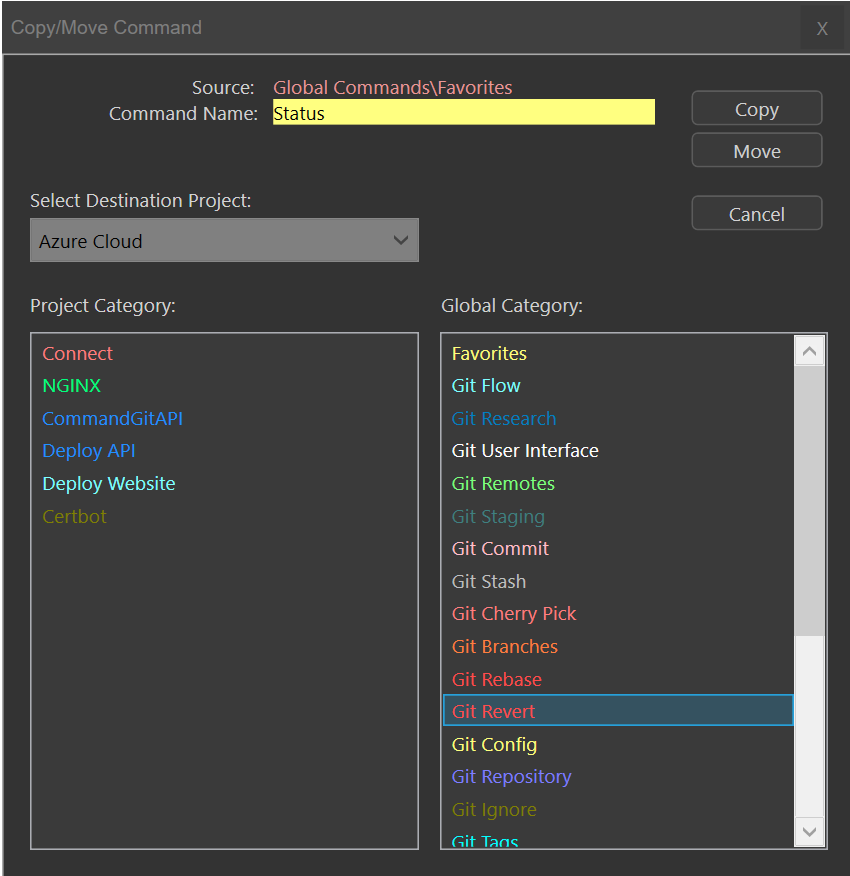Image resolution: width=850 pixels, height=876 pixels.
Task: Select Favorites in Global Category
Action: point(489,354)
